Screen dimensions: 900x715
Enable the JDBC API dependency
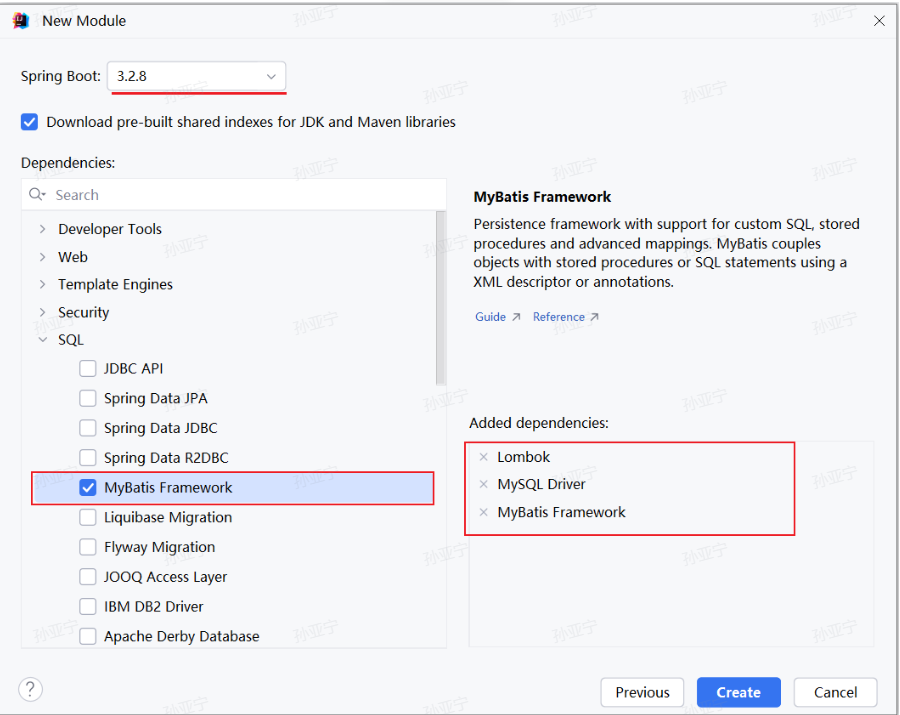[88, 369]
